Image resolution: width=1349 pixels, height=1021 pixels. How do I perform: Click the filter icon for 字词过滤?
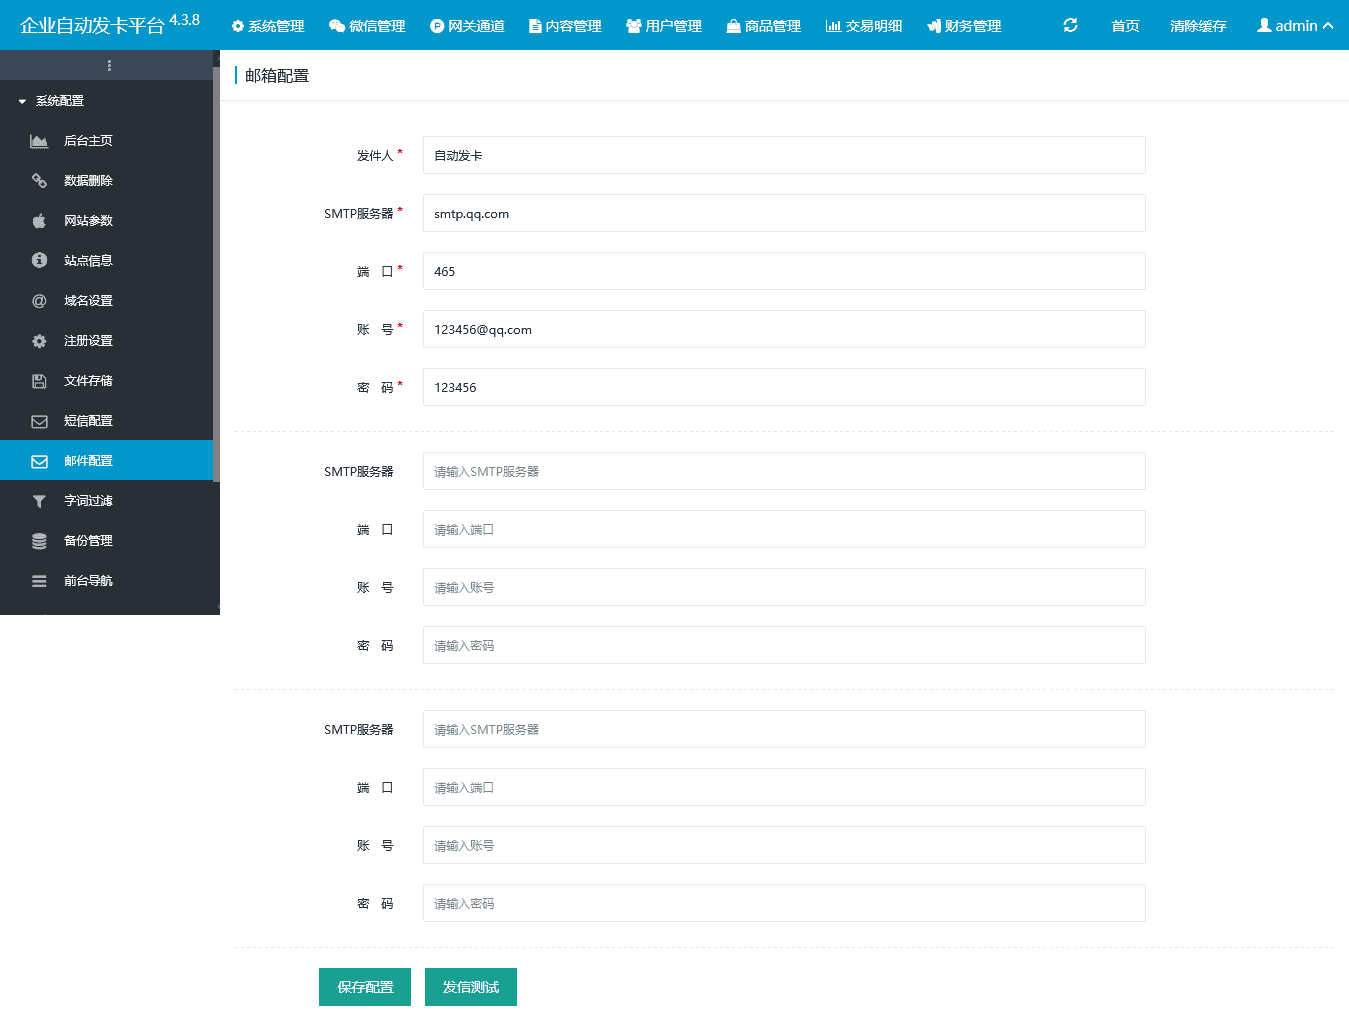click(39, 501)
